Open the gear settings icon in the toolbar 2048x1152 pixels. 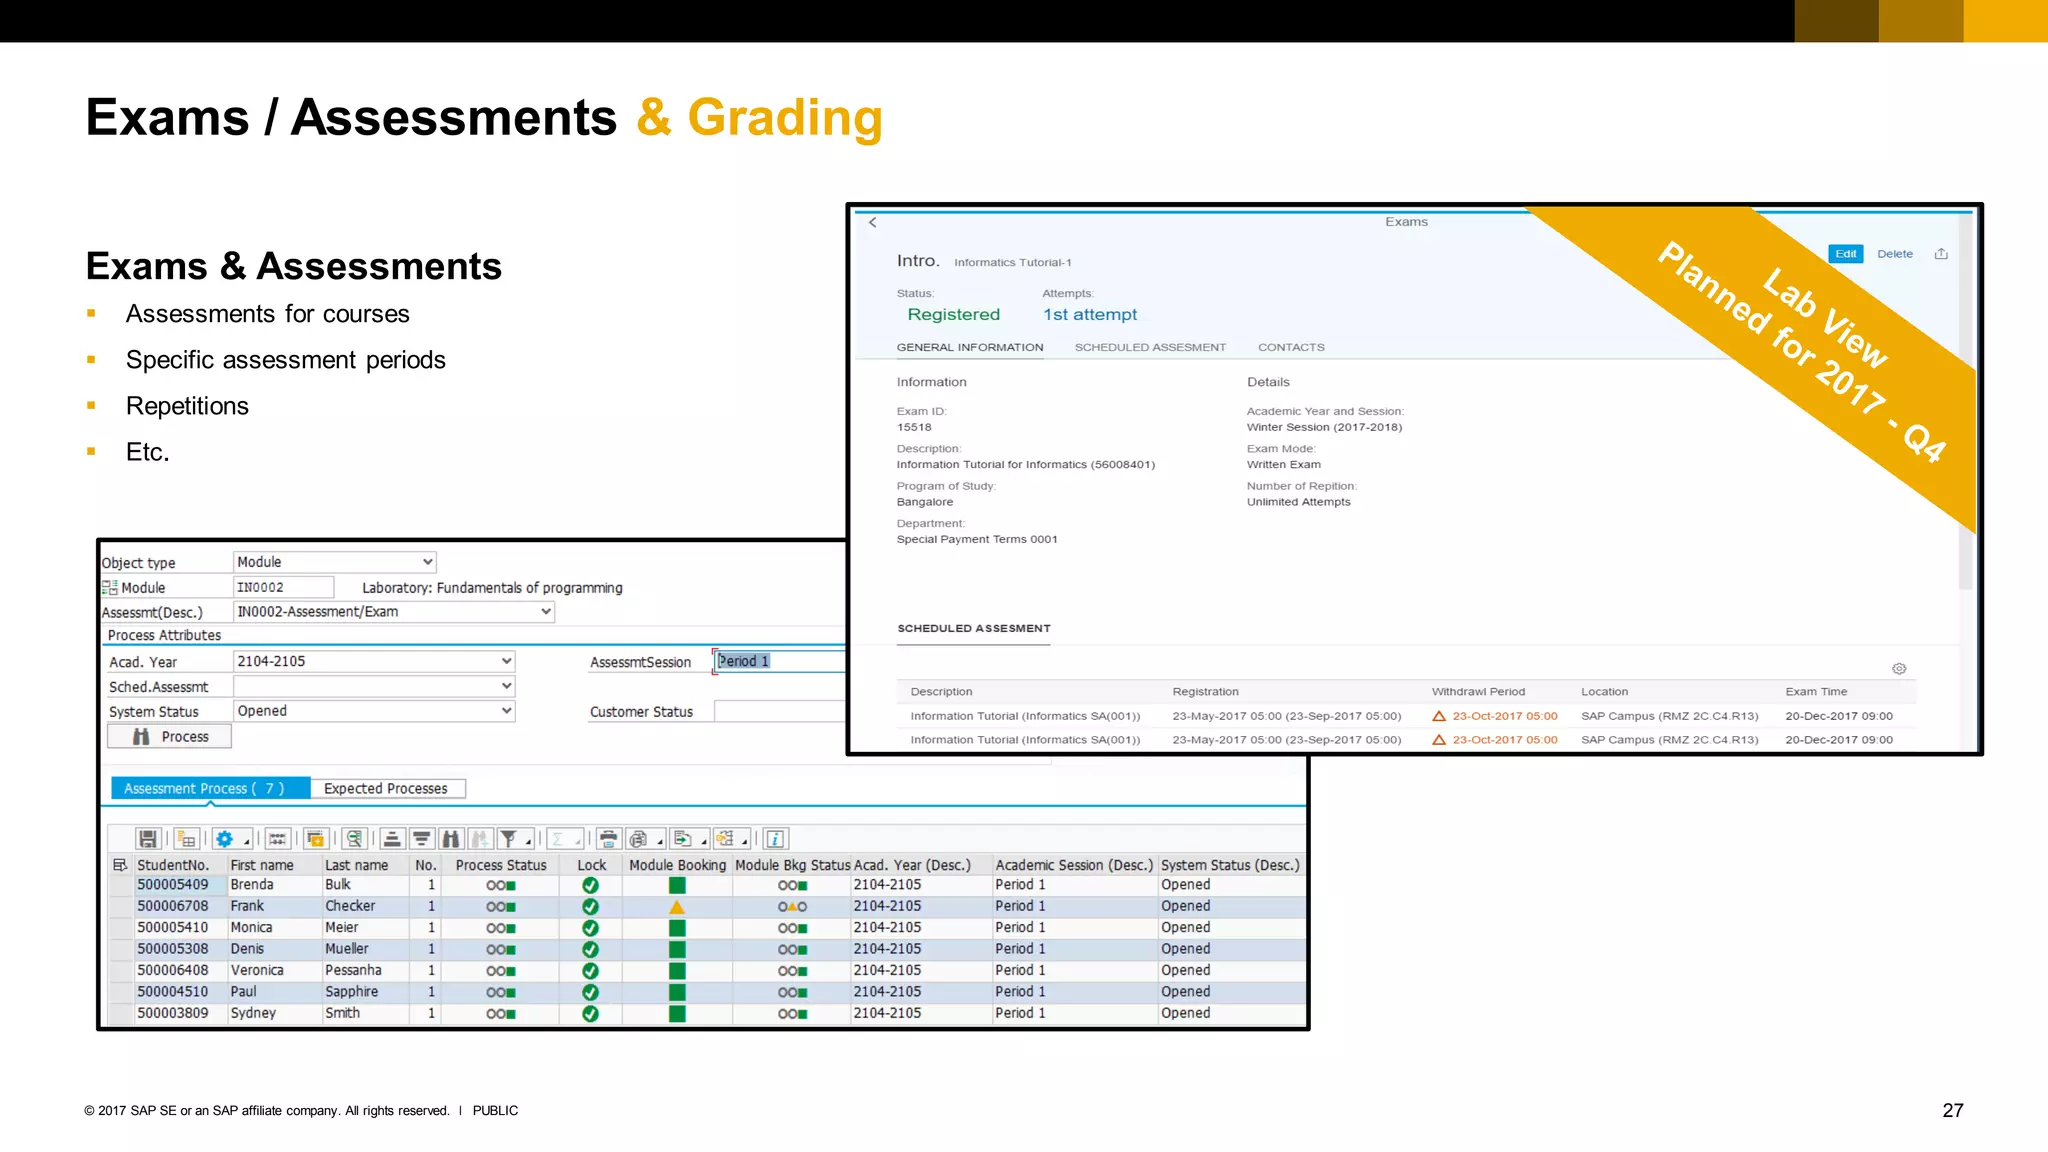coord(224,838)
